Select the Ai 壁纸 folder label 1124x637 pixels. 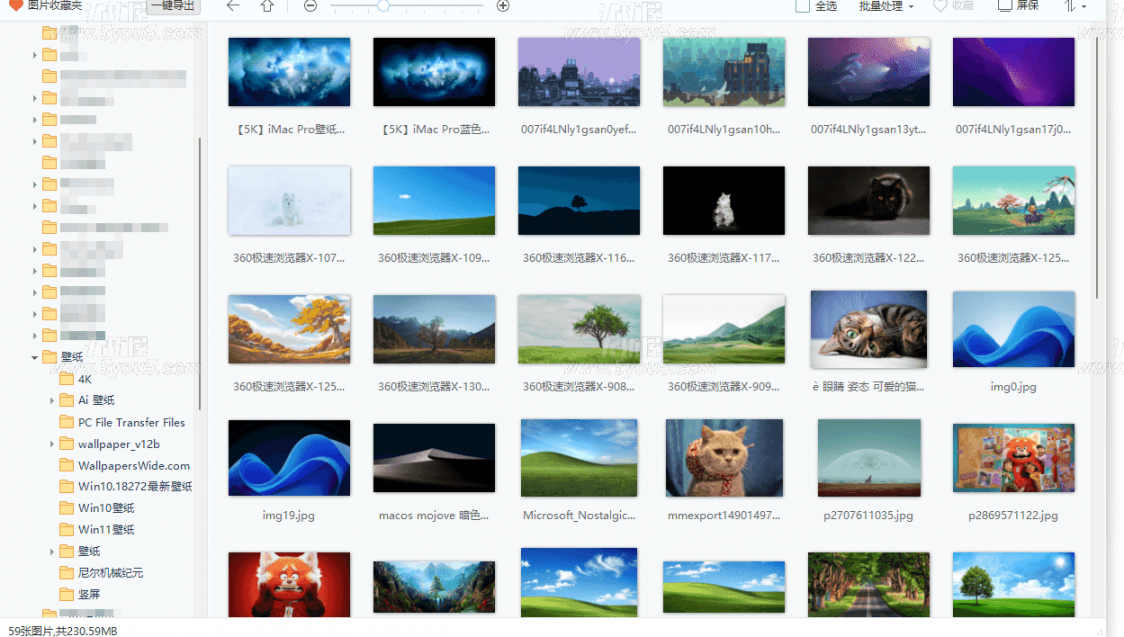coord(96,401)
